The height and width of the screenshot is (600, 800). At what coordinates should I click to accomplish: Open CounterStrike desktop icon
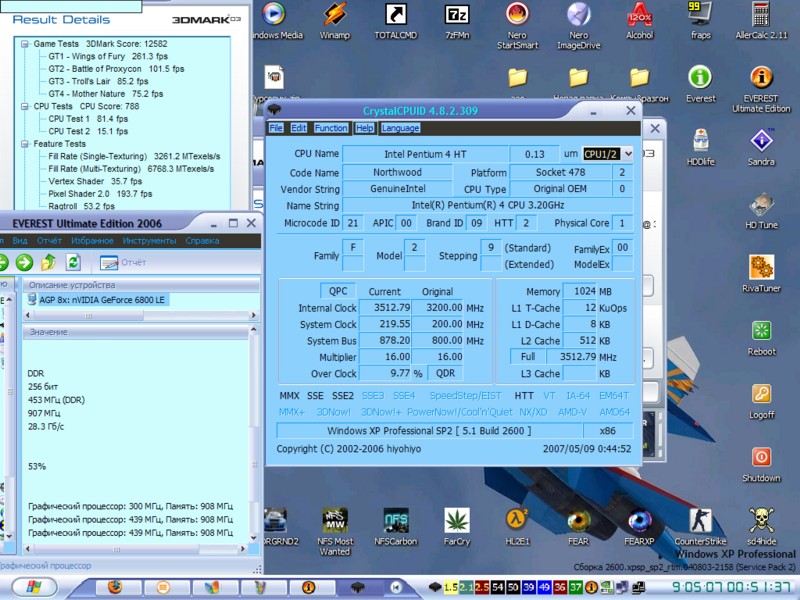pos(701,527)
